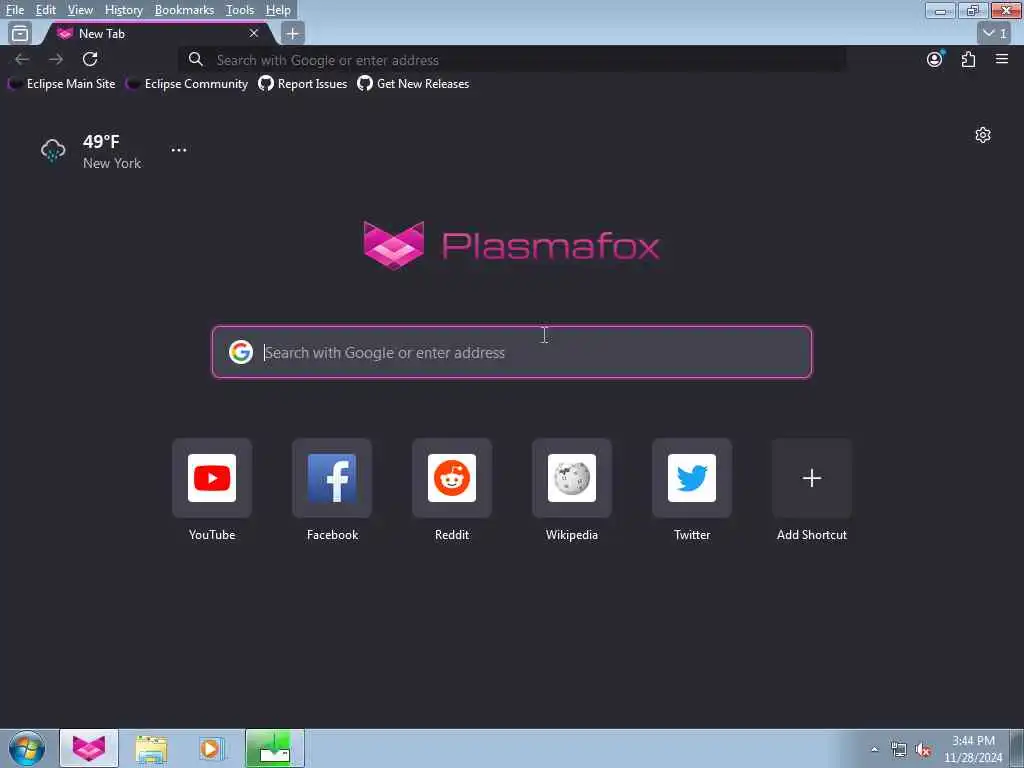Click the Google logo in search box
The height and width of the screenshot is (768, 1024).
pyautogui.click(x=241, y=352)
